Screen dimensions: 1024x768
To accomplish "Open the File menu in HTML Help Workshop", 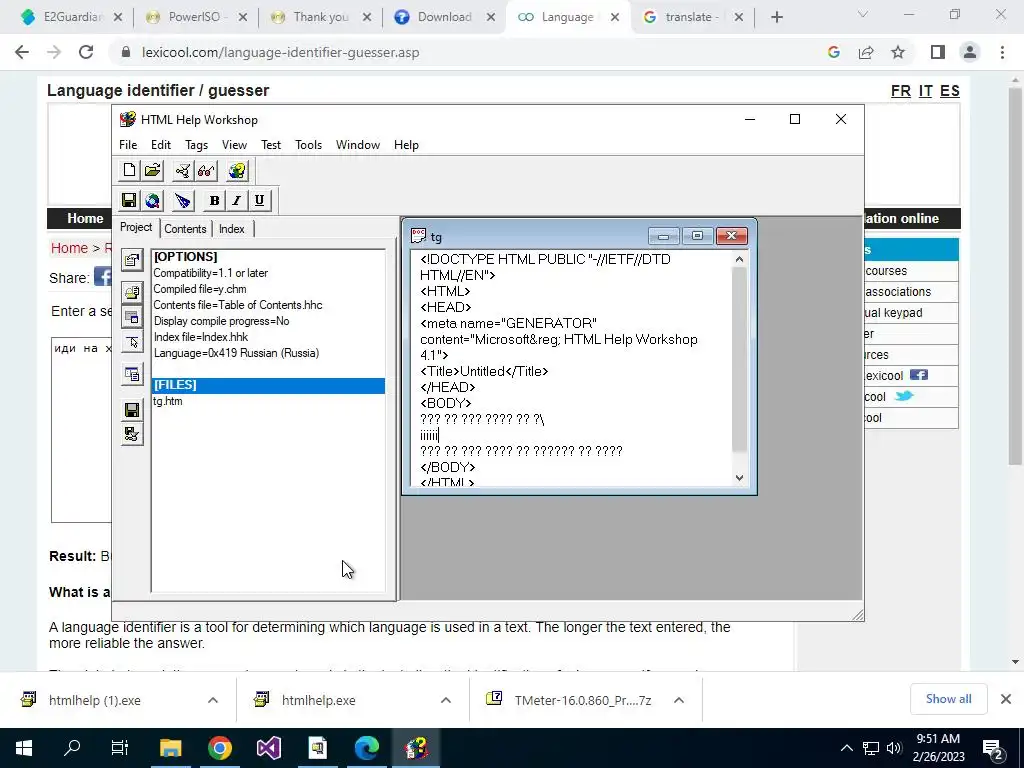I will [128, 145].
